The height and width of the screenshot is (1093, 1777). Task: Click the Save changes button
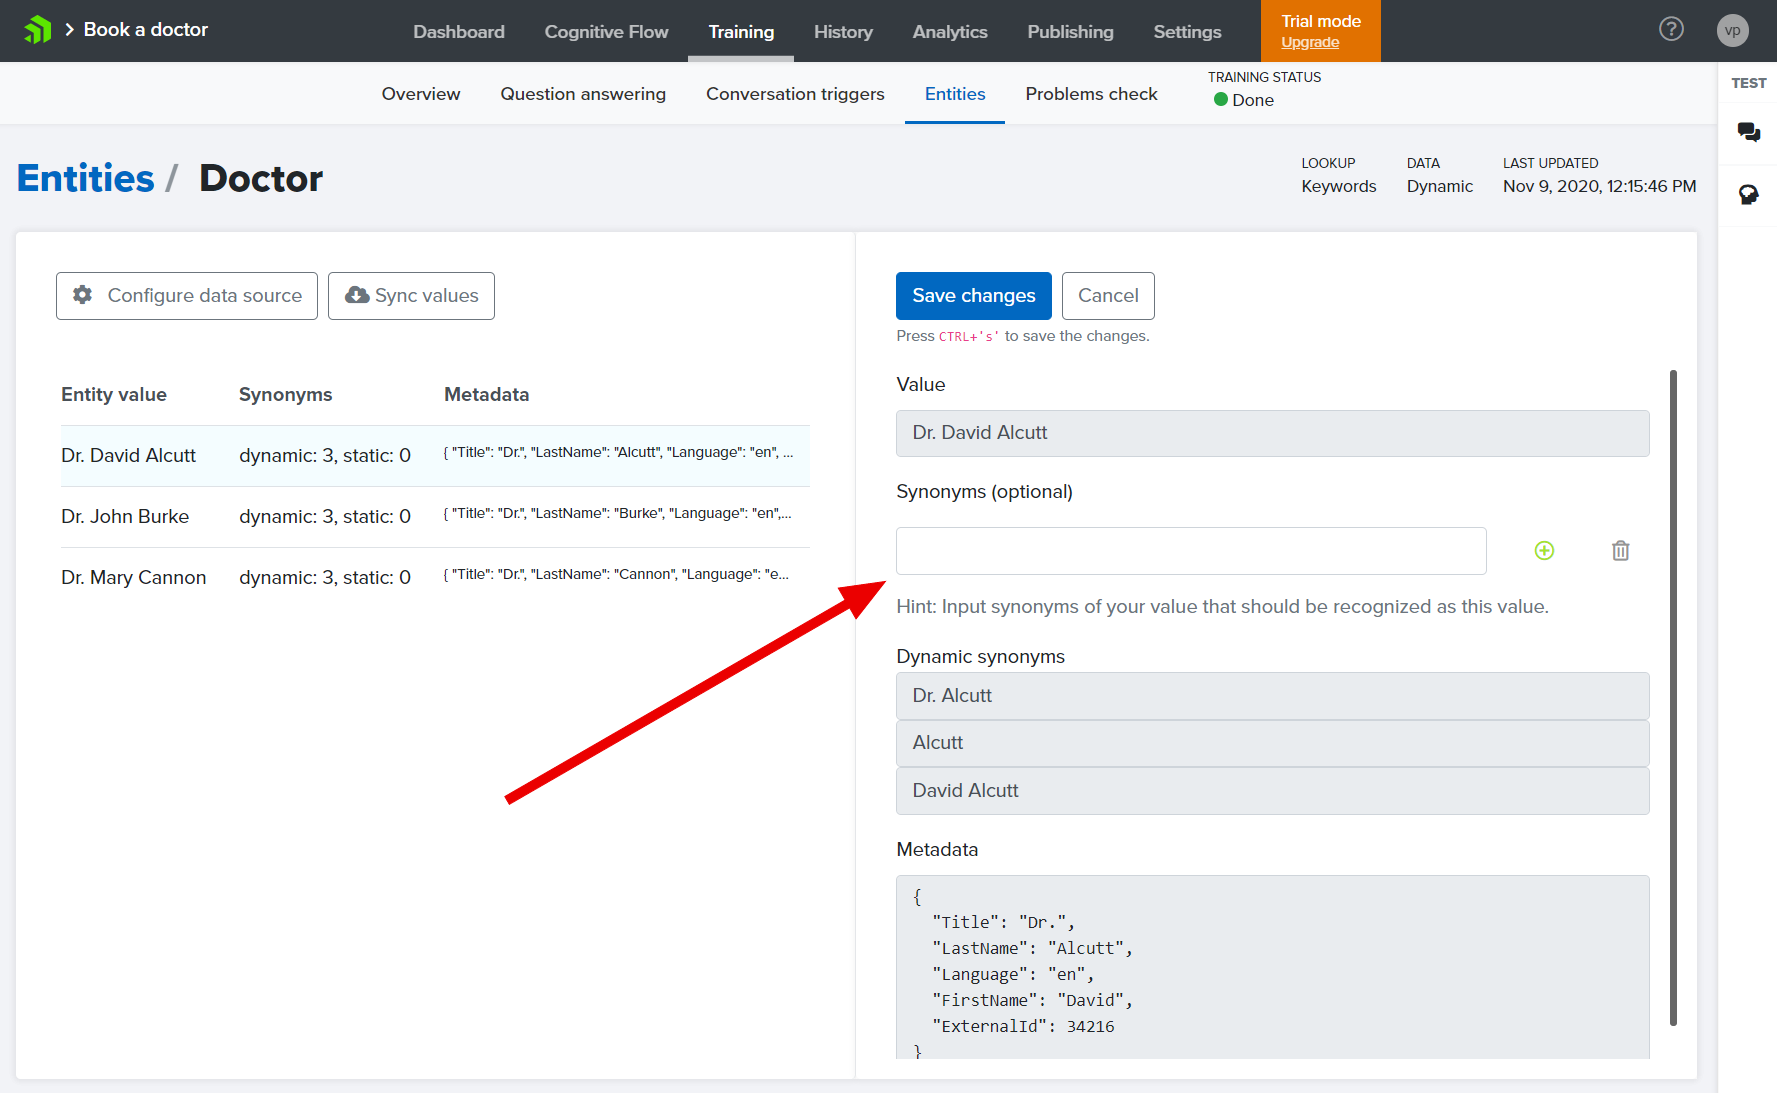coord(974,296)
